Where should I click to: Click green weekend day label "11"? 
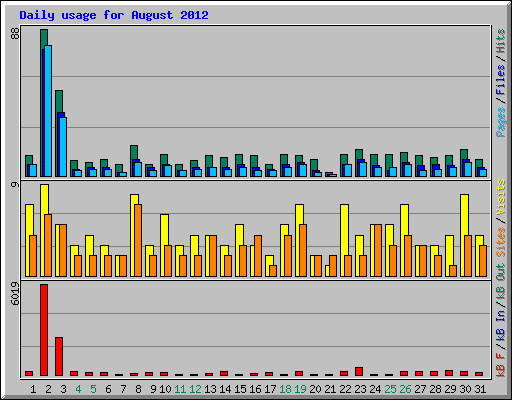click(180, 389)
